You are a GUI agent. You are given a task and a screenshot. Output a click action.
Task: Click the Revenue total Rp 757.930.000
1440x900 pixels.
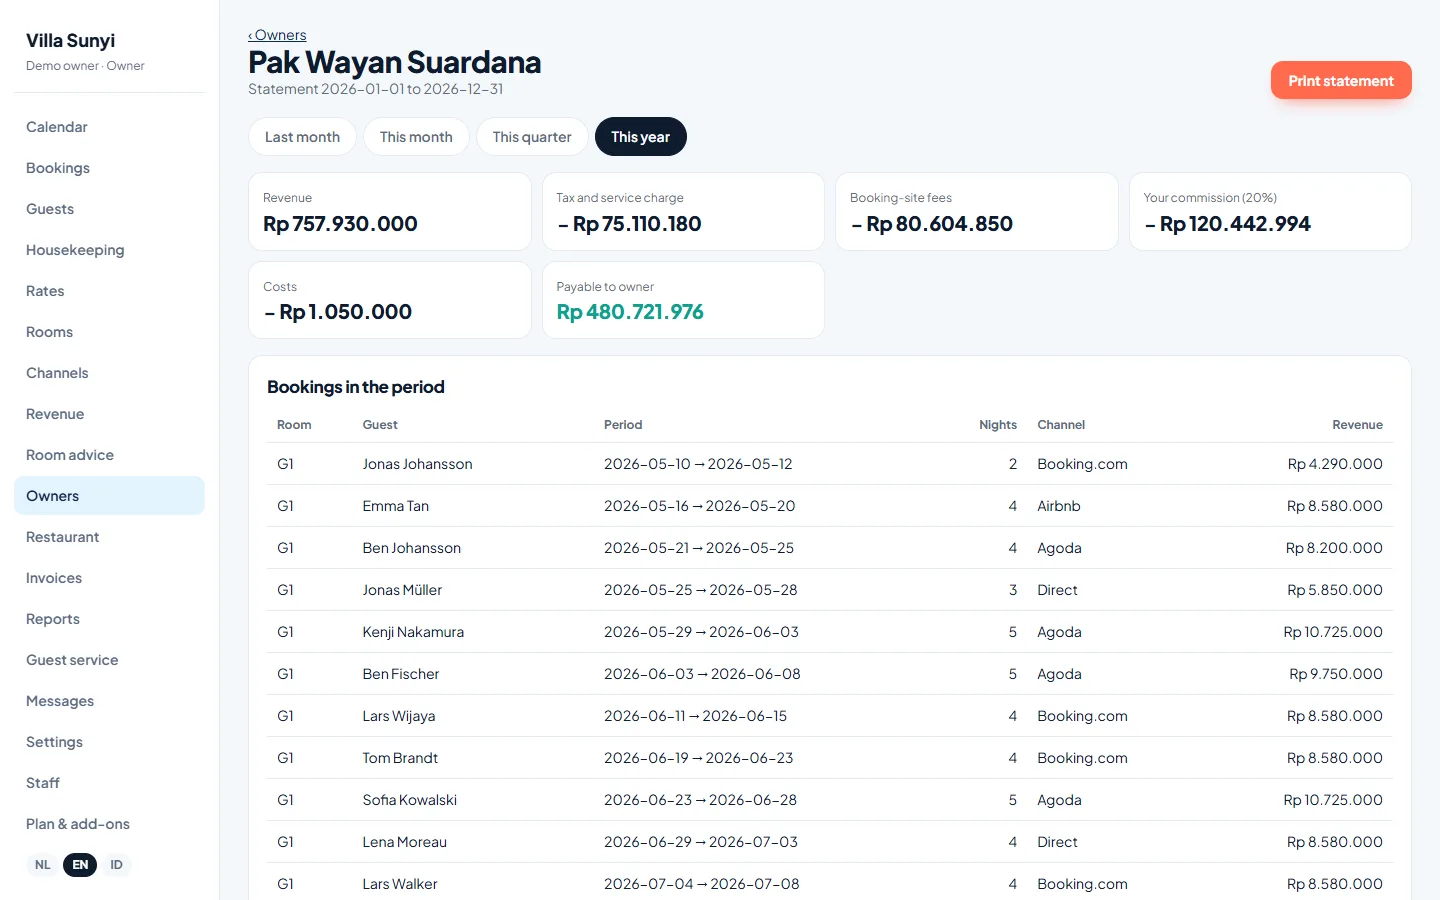coord(340,224)
